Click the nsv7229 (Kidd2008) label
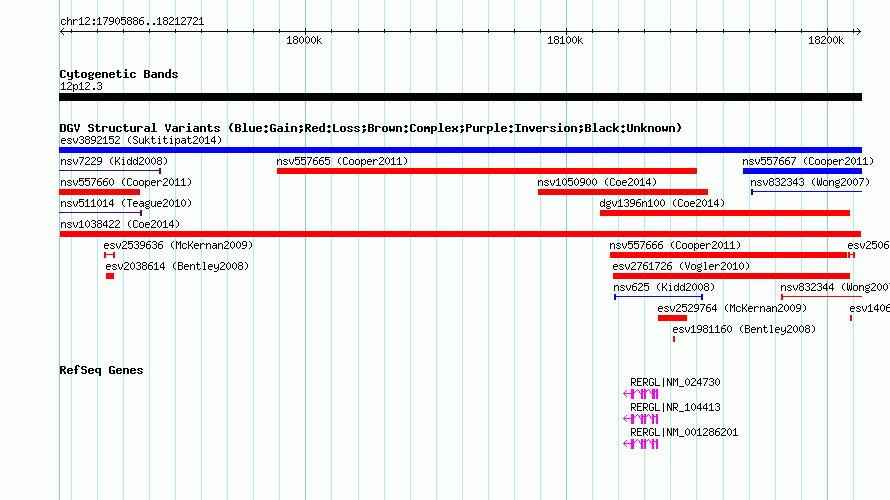Screen dimensions: 890x500 (114, 161)
